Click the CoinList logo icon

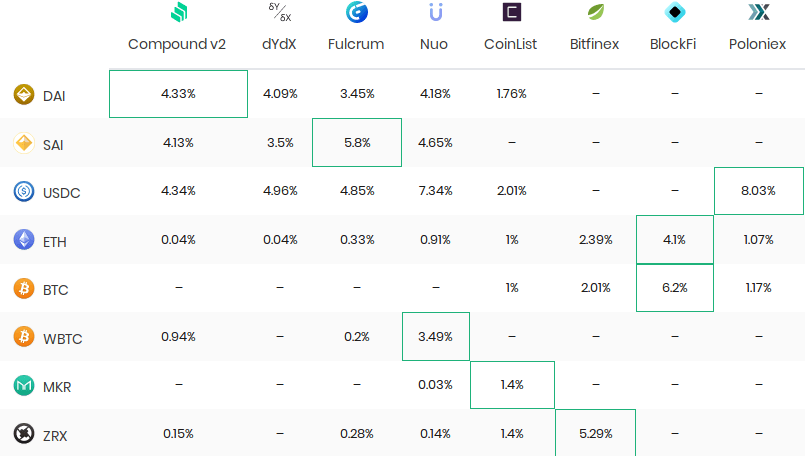point(511,13)
